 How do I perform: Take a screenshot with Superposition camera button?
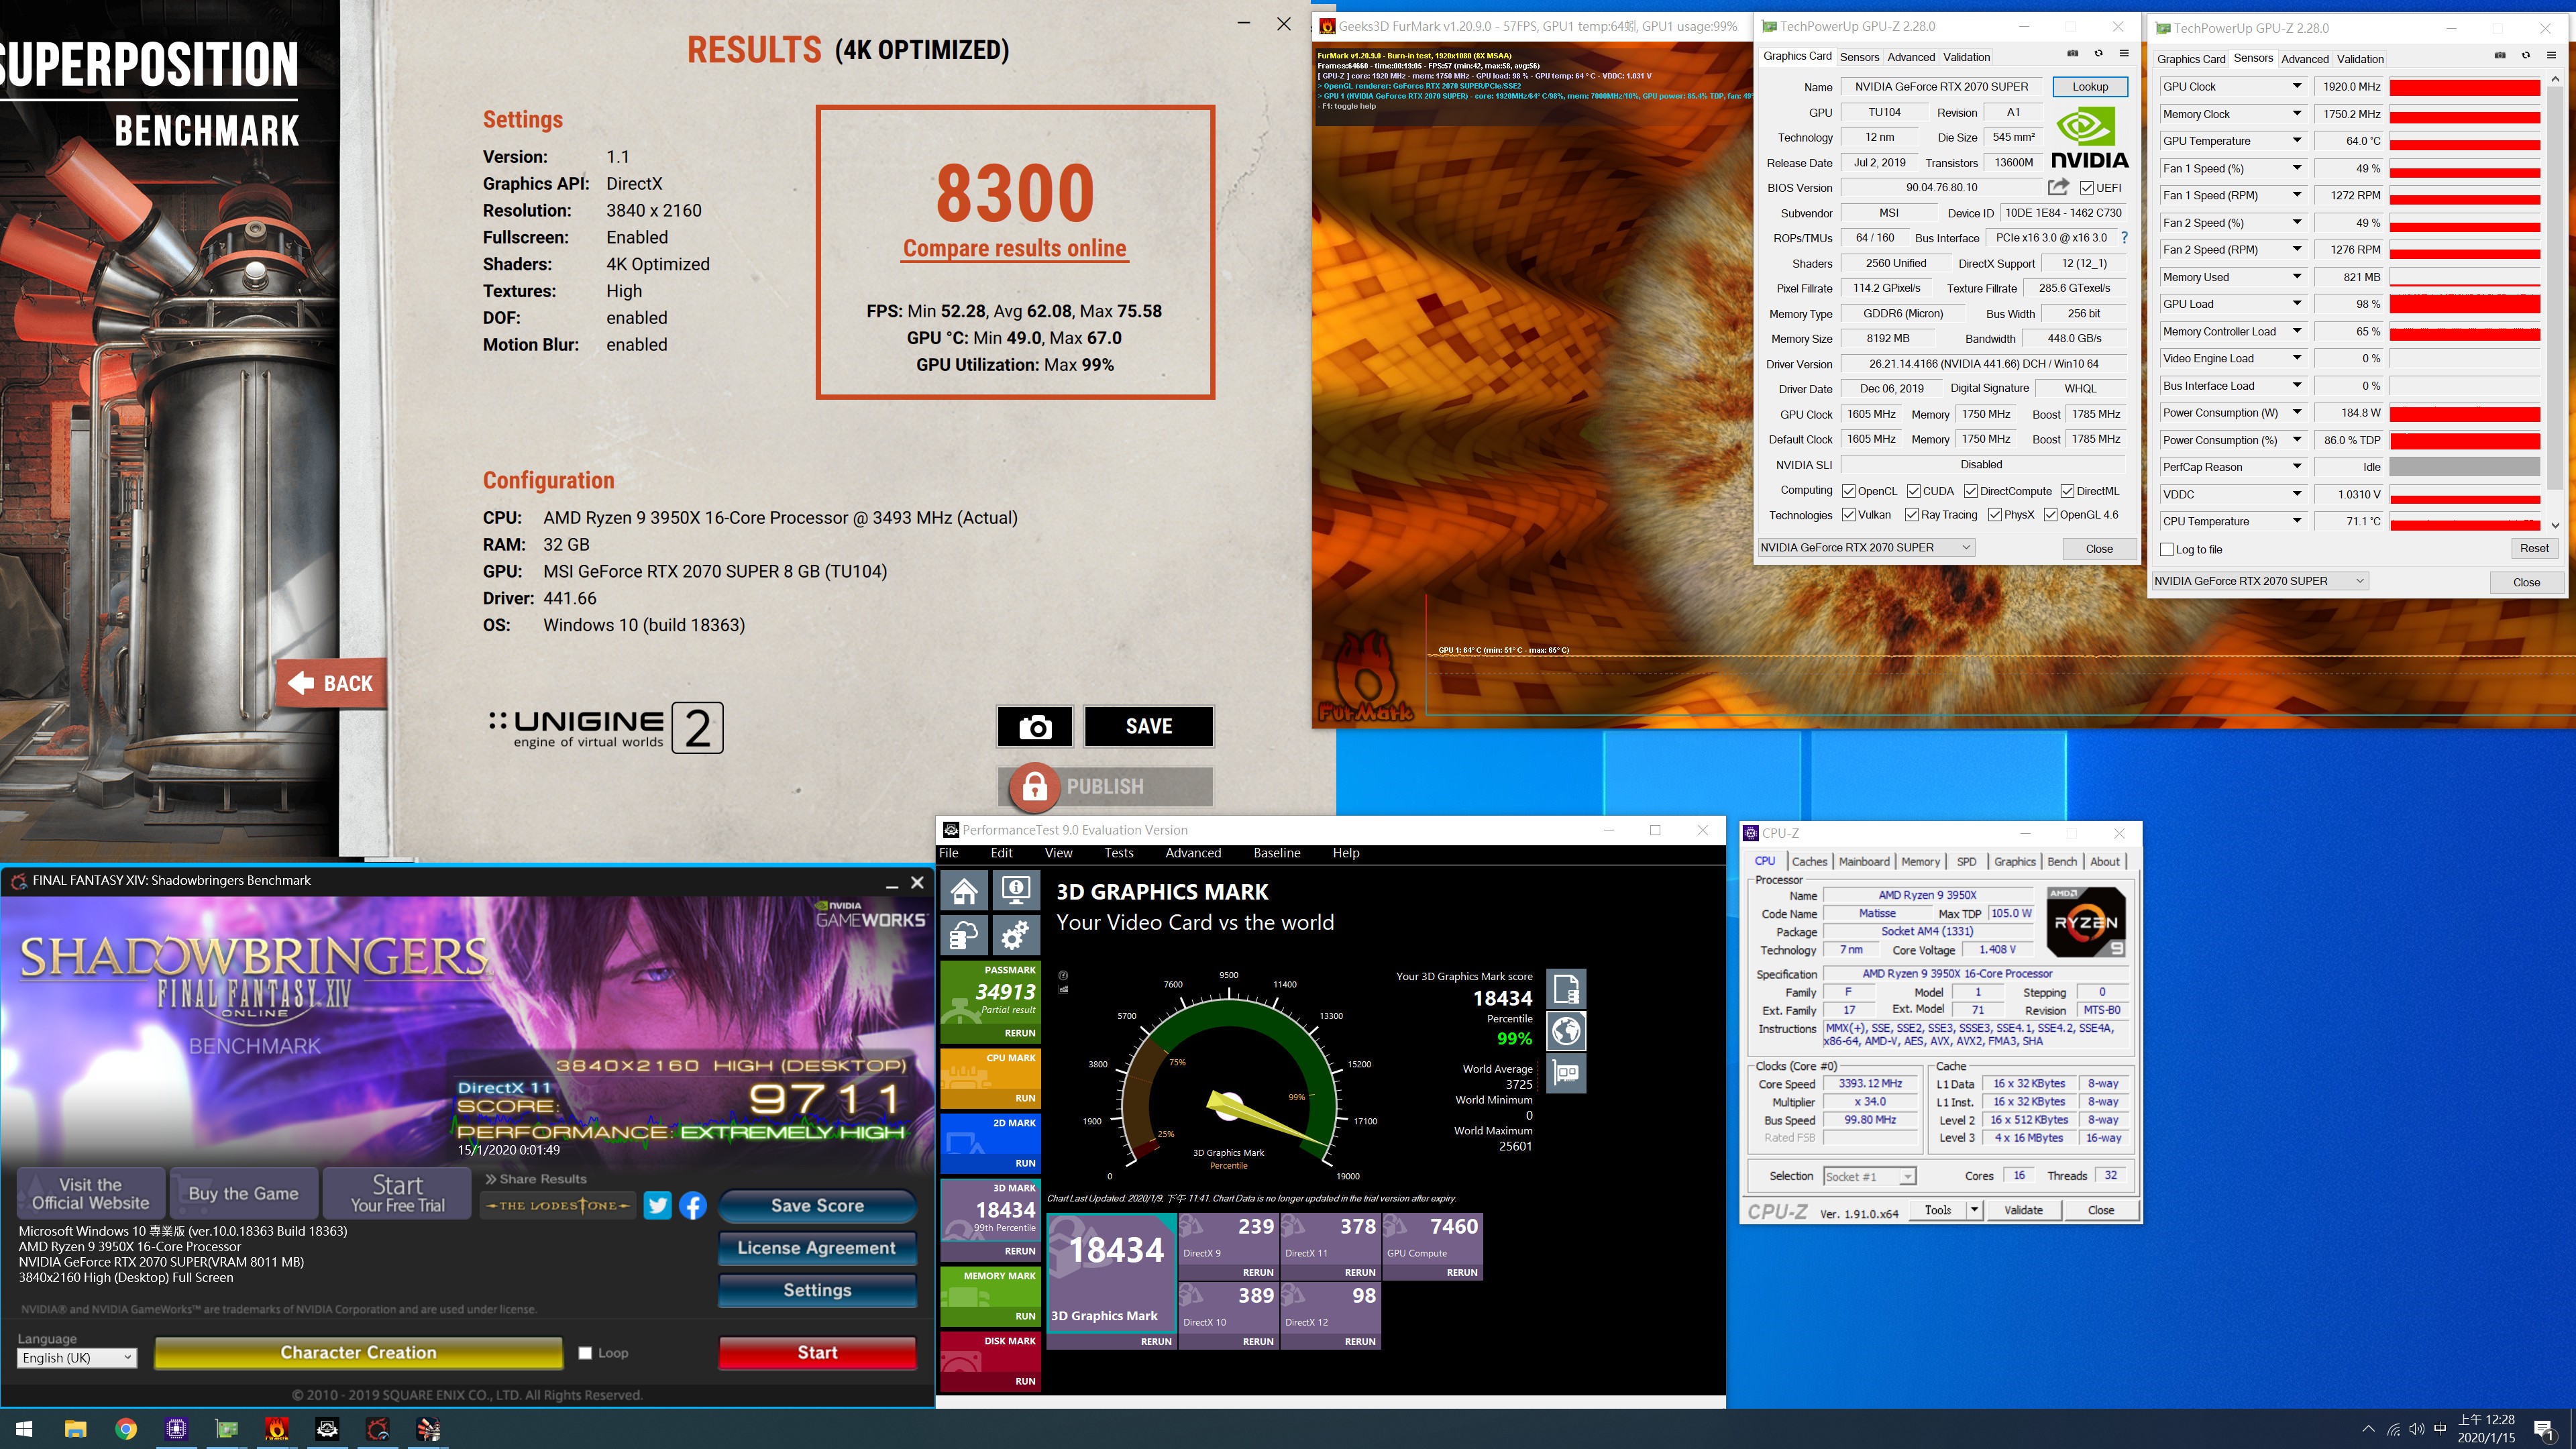click(1034, 726)
